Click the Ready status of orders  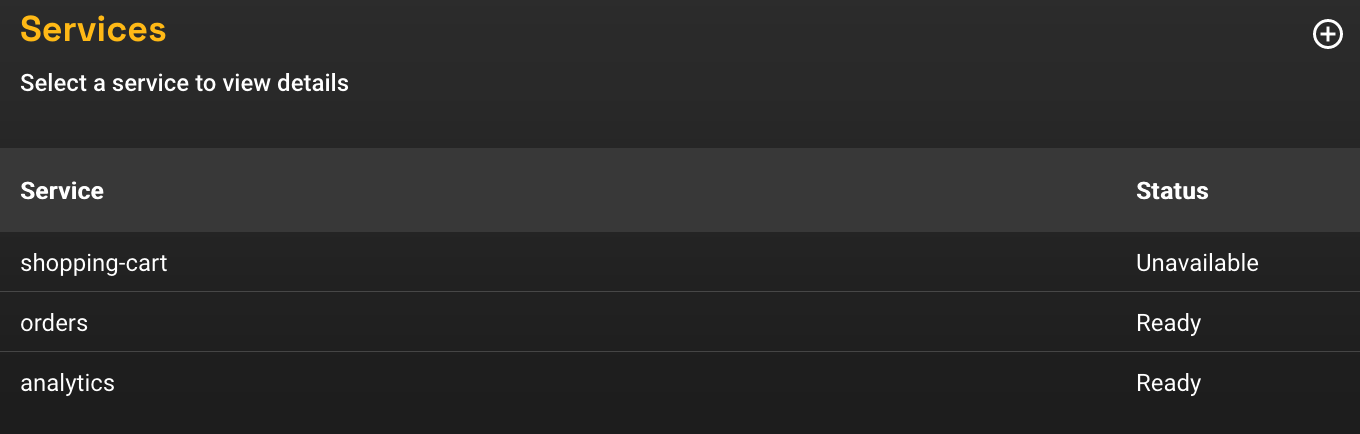pos(1168,323)
